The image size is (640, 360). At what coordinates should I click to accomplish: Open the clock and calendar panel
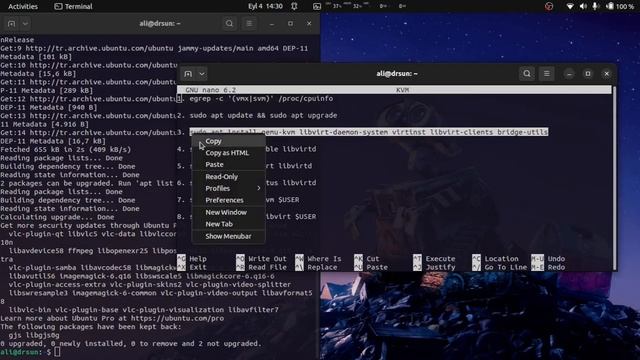coord(265,6)
